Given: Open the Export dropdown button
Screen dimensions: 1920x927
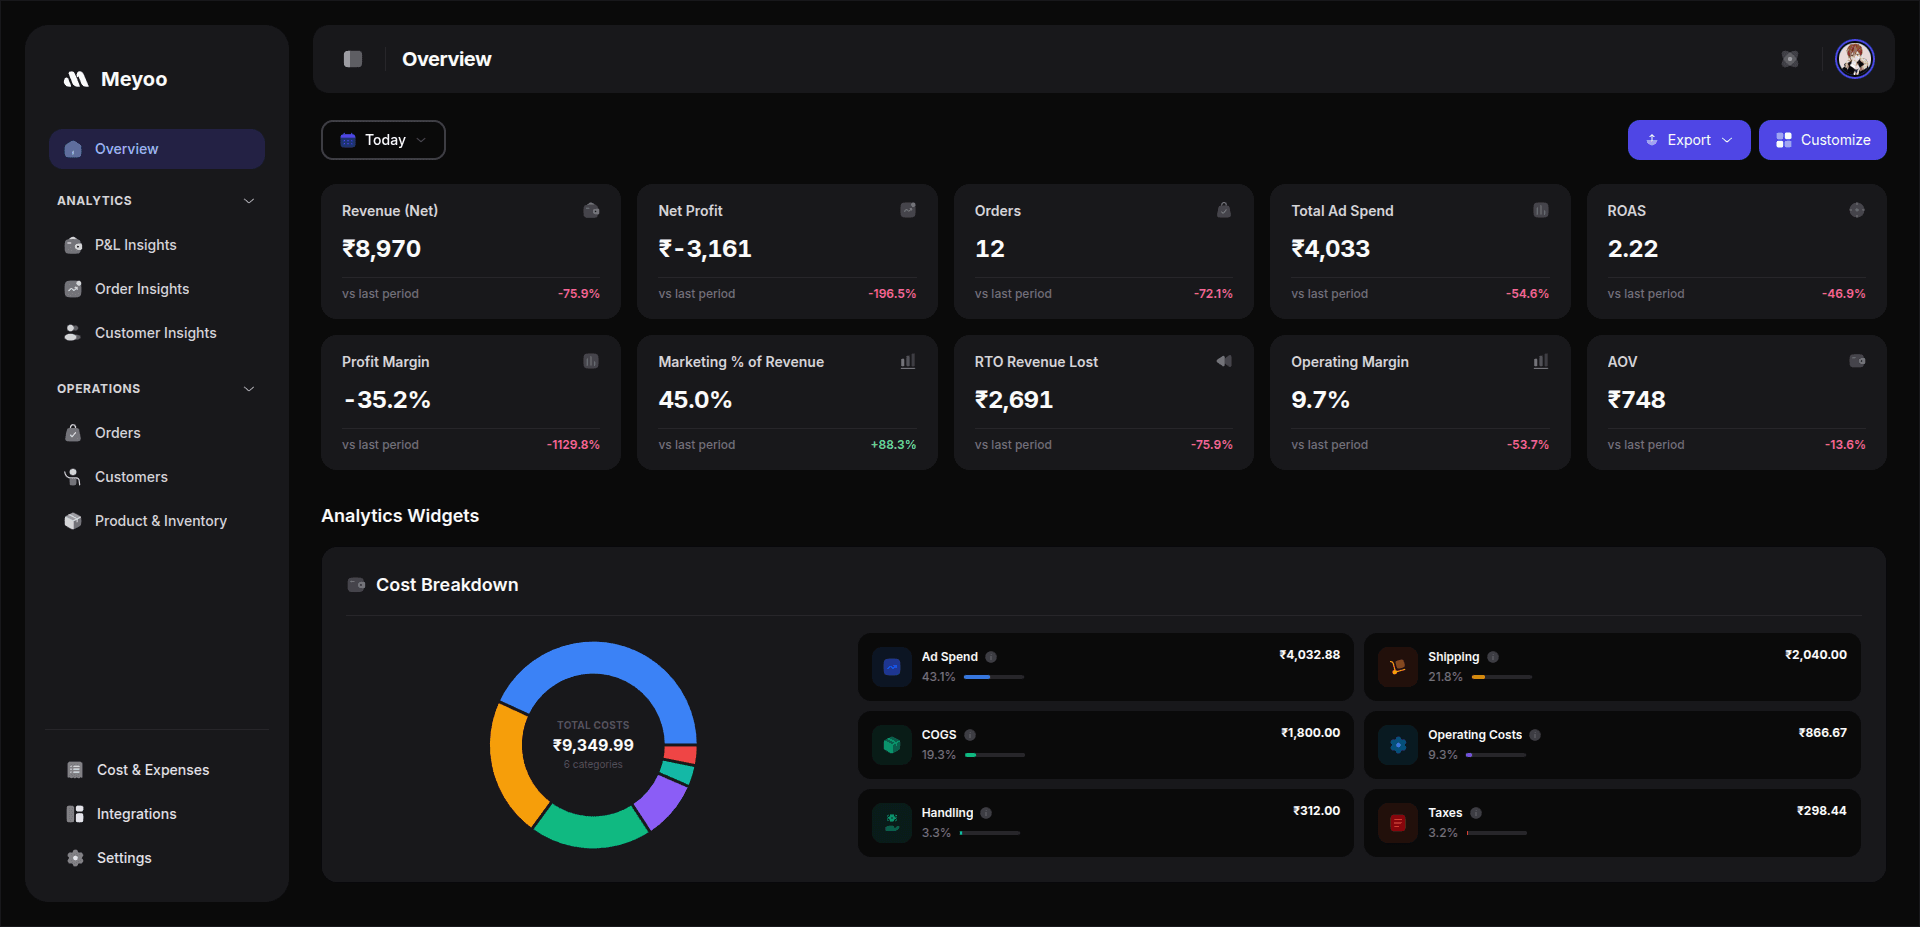Looking at the screenshot, I should (1688, 140).
